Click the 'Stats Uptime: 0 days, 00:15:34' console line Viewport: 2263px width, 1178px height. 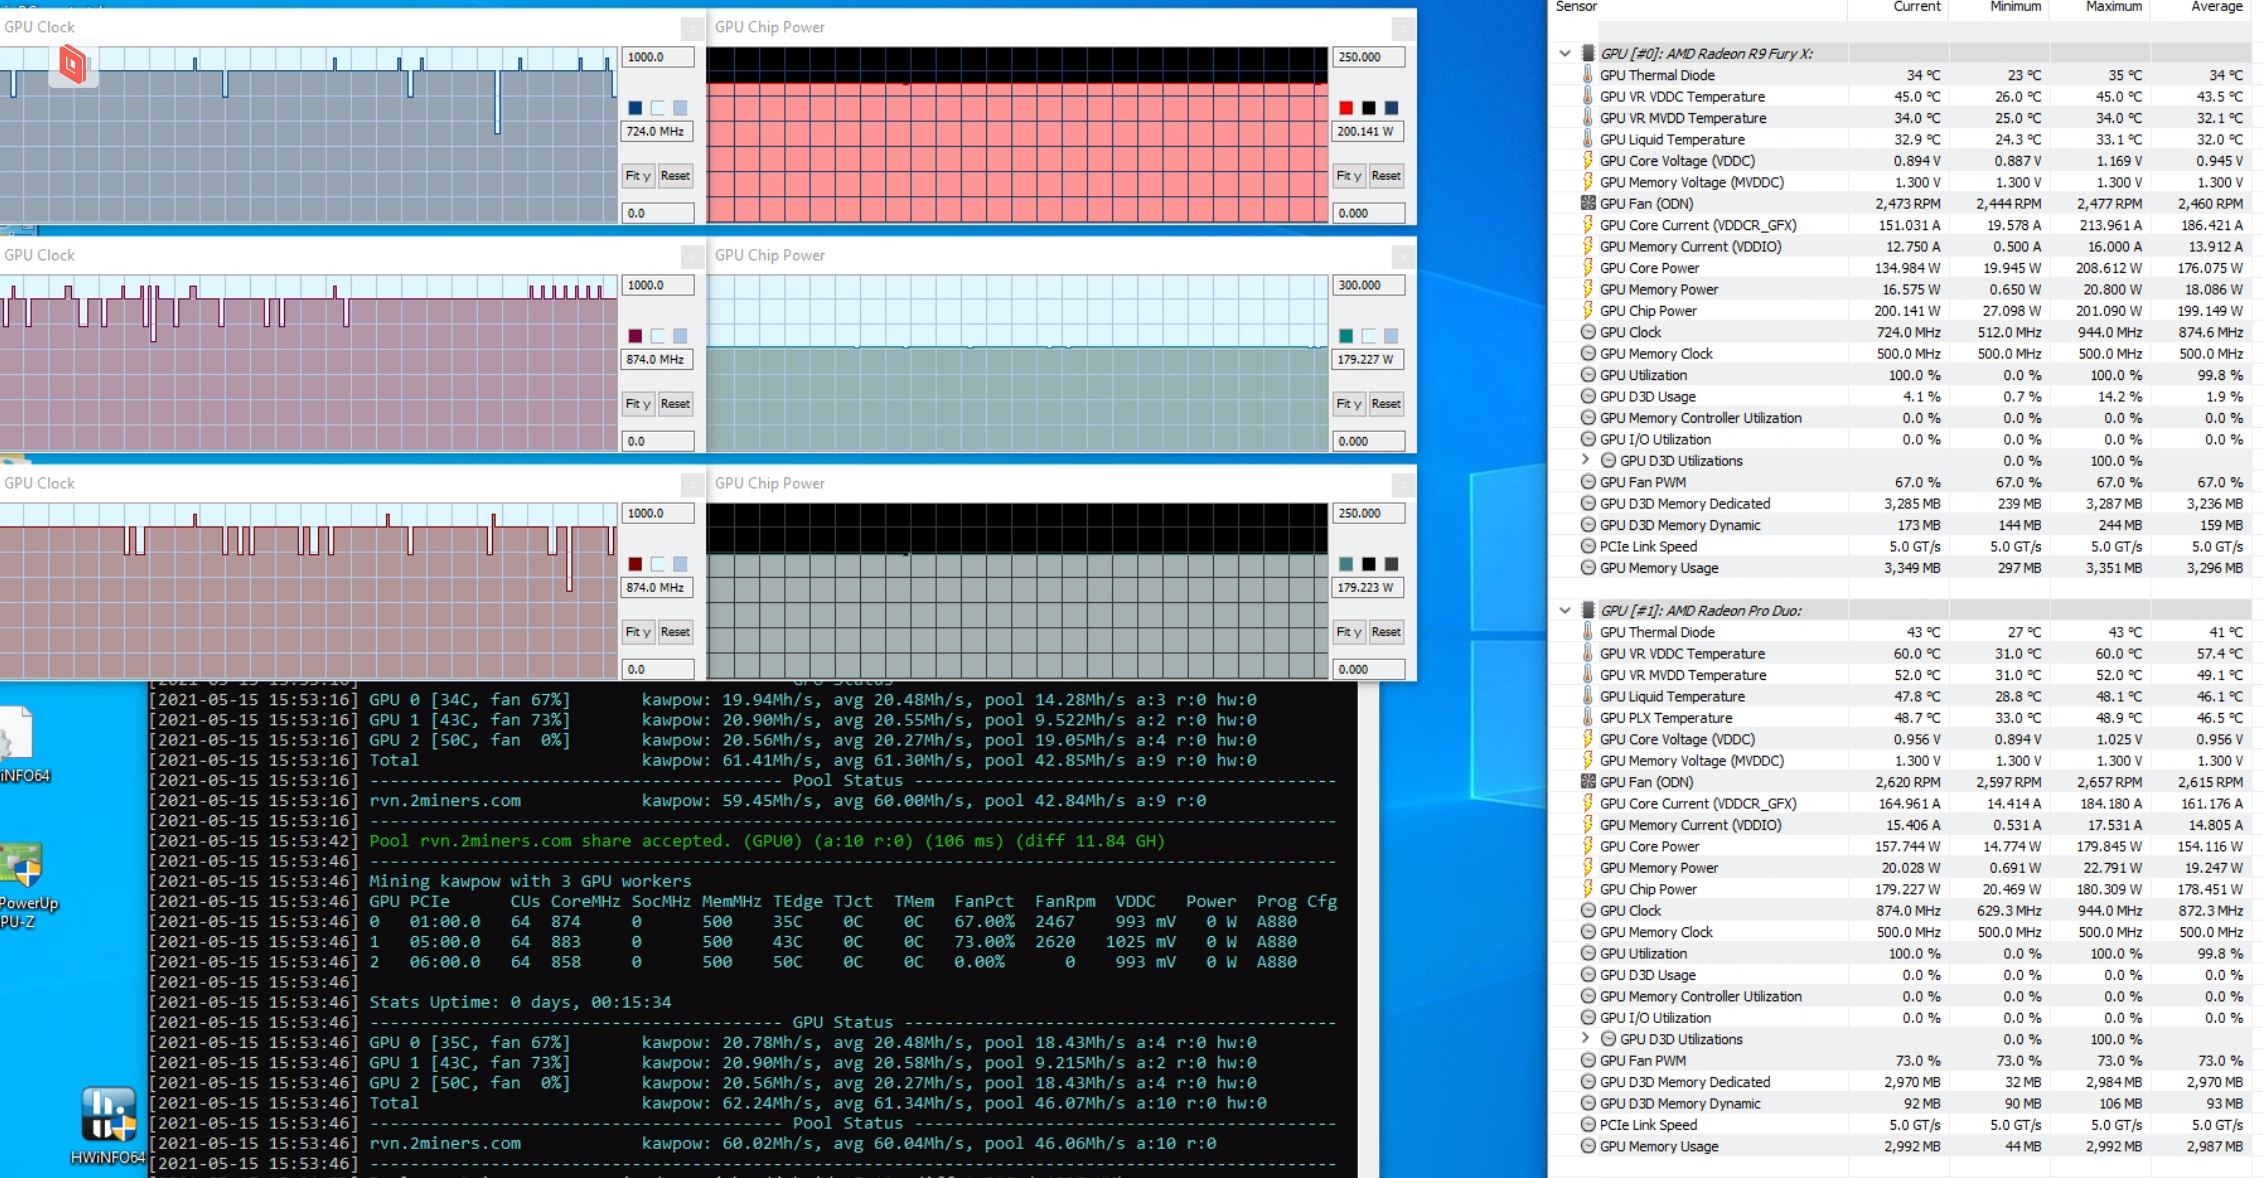click(x=520, y=1002)
